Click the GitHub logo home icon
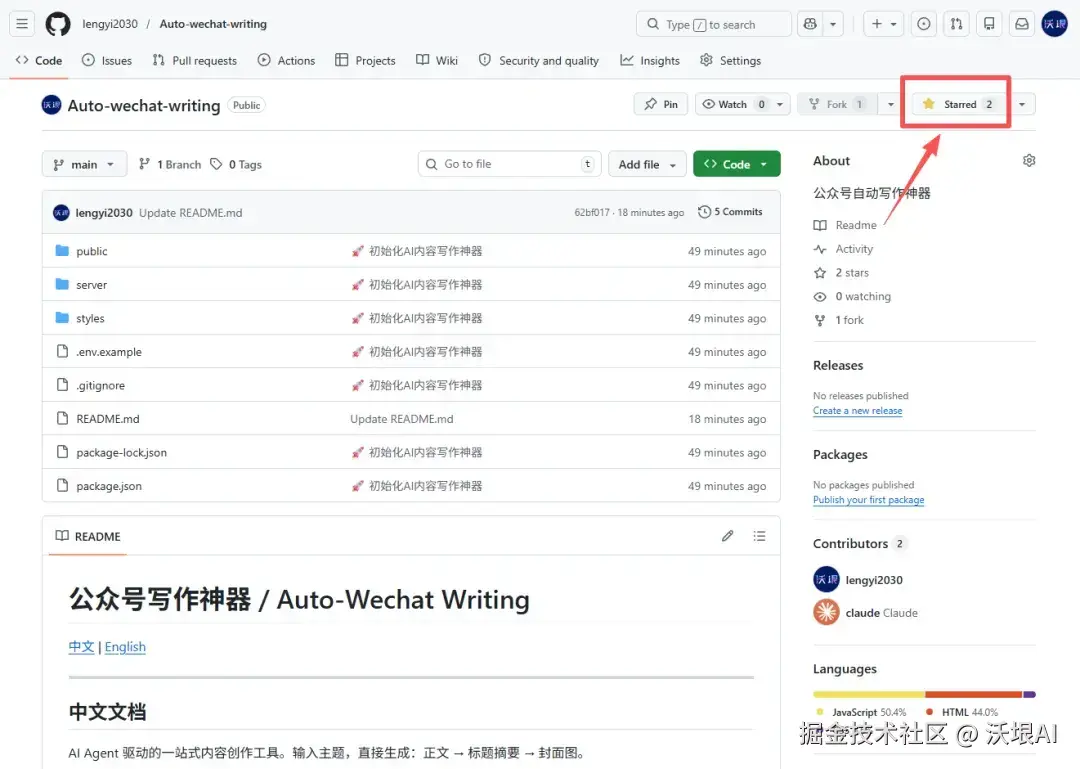This screenshot has height=769, width=1080. coord(58,24)
